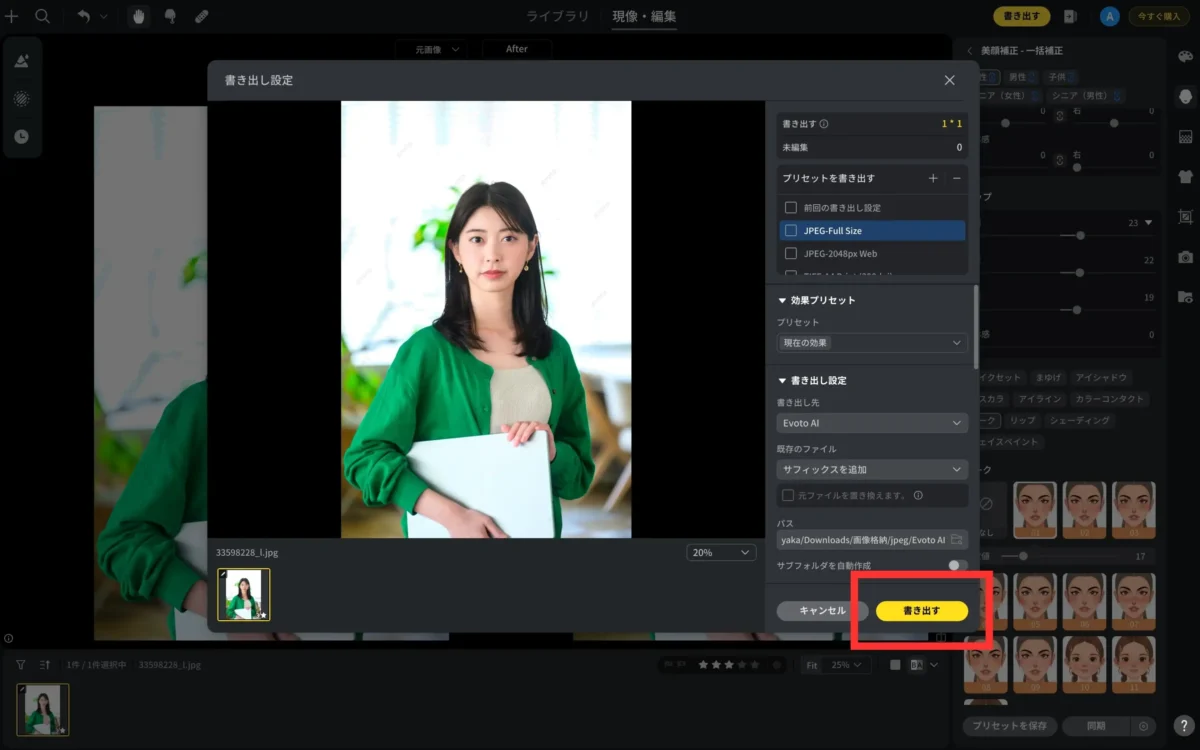Browse folder icon in path field
This screenshot has width=1200, height=750.
point(957,540)
